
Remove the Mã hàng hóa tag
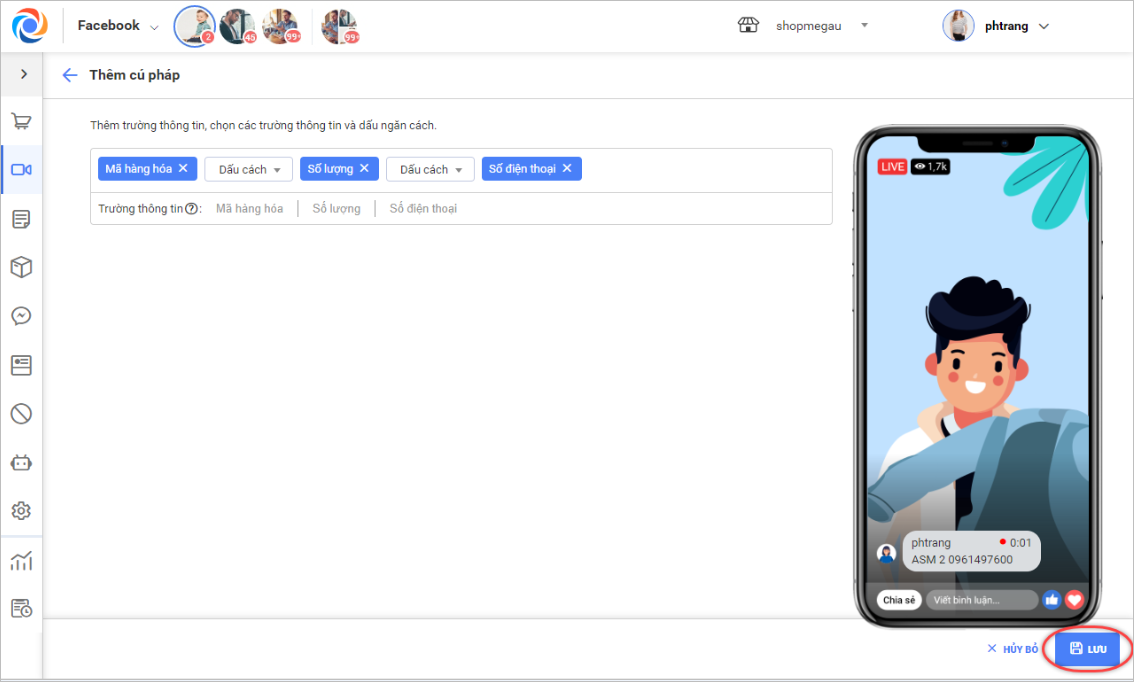click(183, 168)
